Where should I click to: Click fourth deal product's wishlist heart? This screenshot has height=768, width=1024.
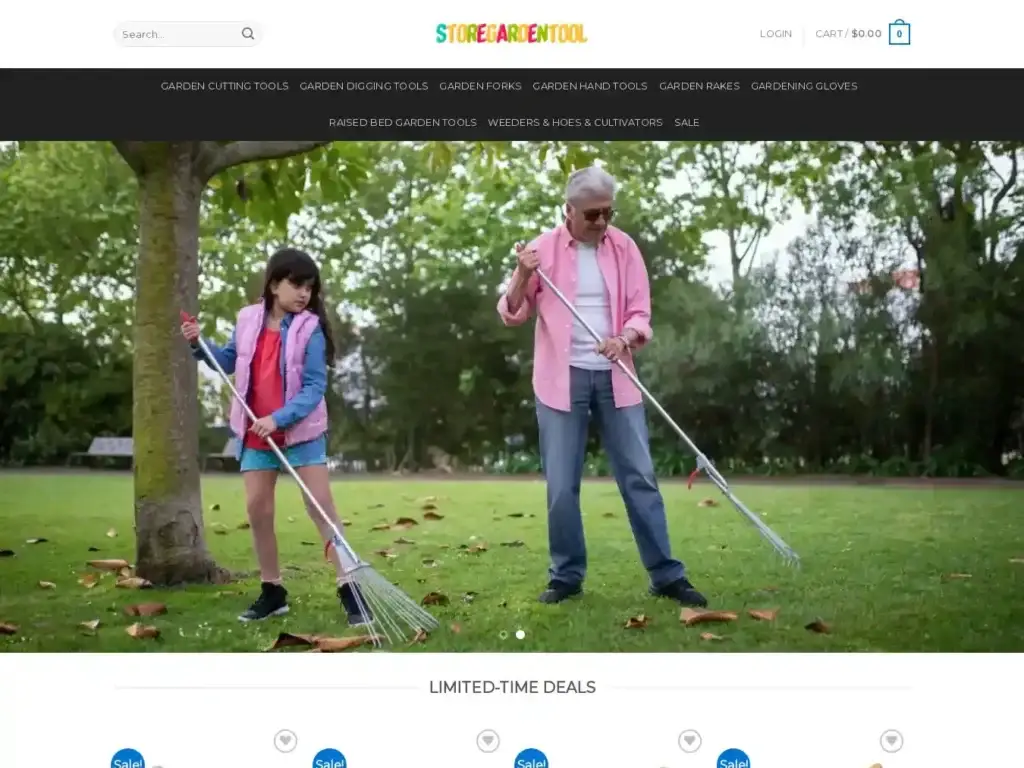tap(891, 741)
